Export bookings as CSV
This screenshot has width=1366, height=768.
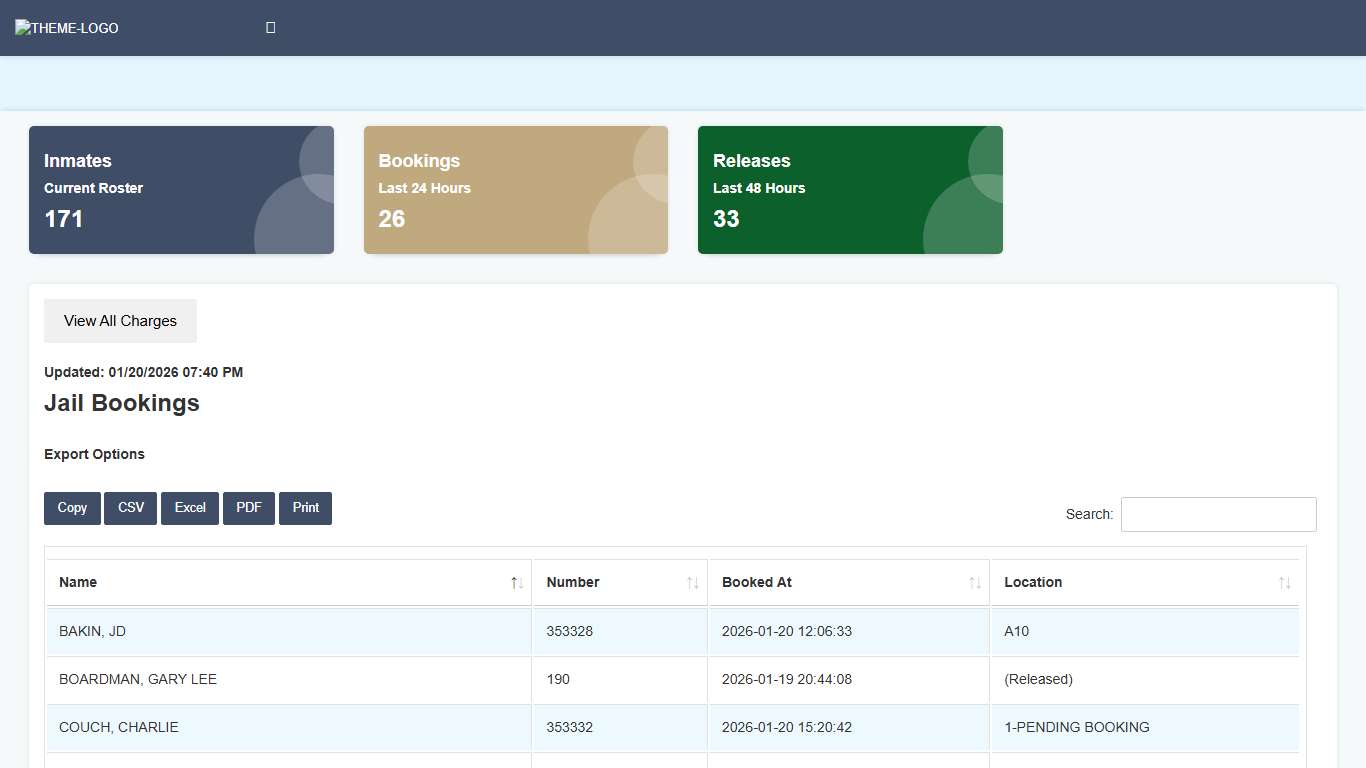click(131, 508)
